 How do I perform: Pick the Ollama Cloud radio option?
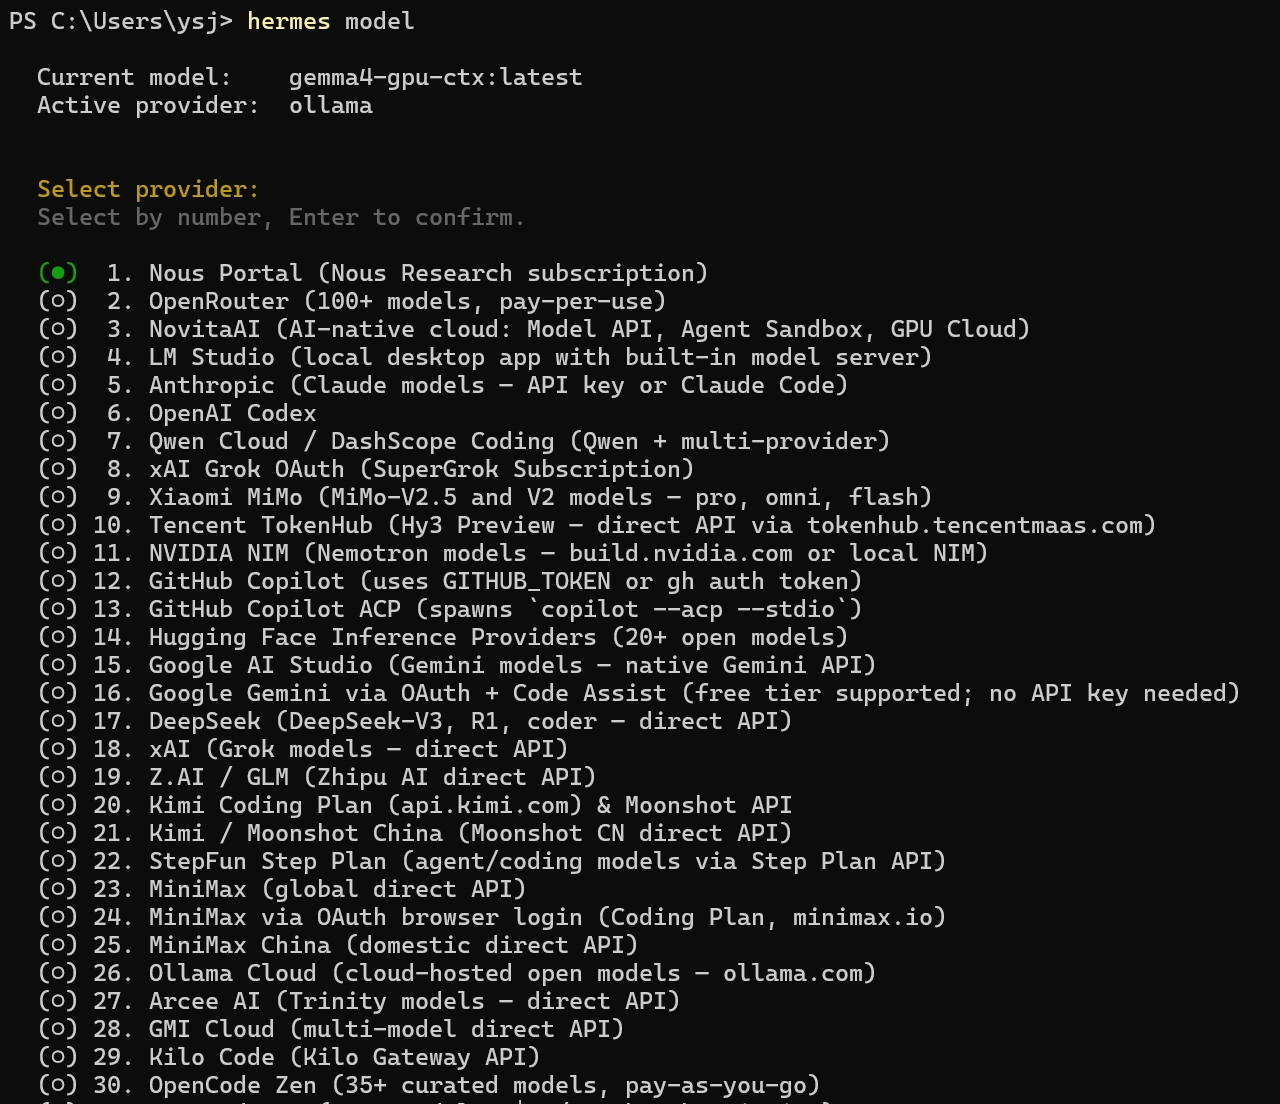coord(58,973)
